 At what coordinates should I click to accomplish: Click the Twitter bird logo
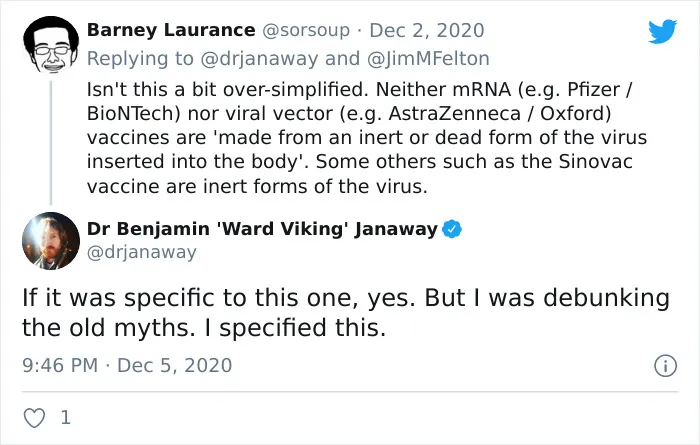point(662,31)
